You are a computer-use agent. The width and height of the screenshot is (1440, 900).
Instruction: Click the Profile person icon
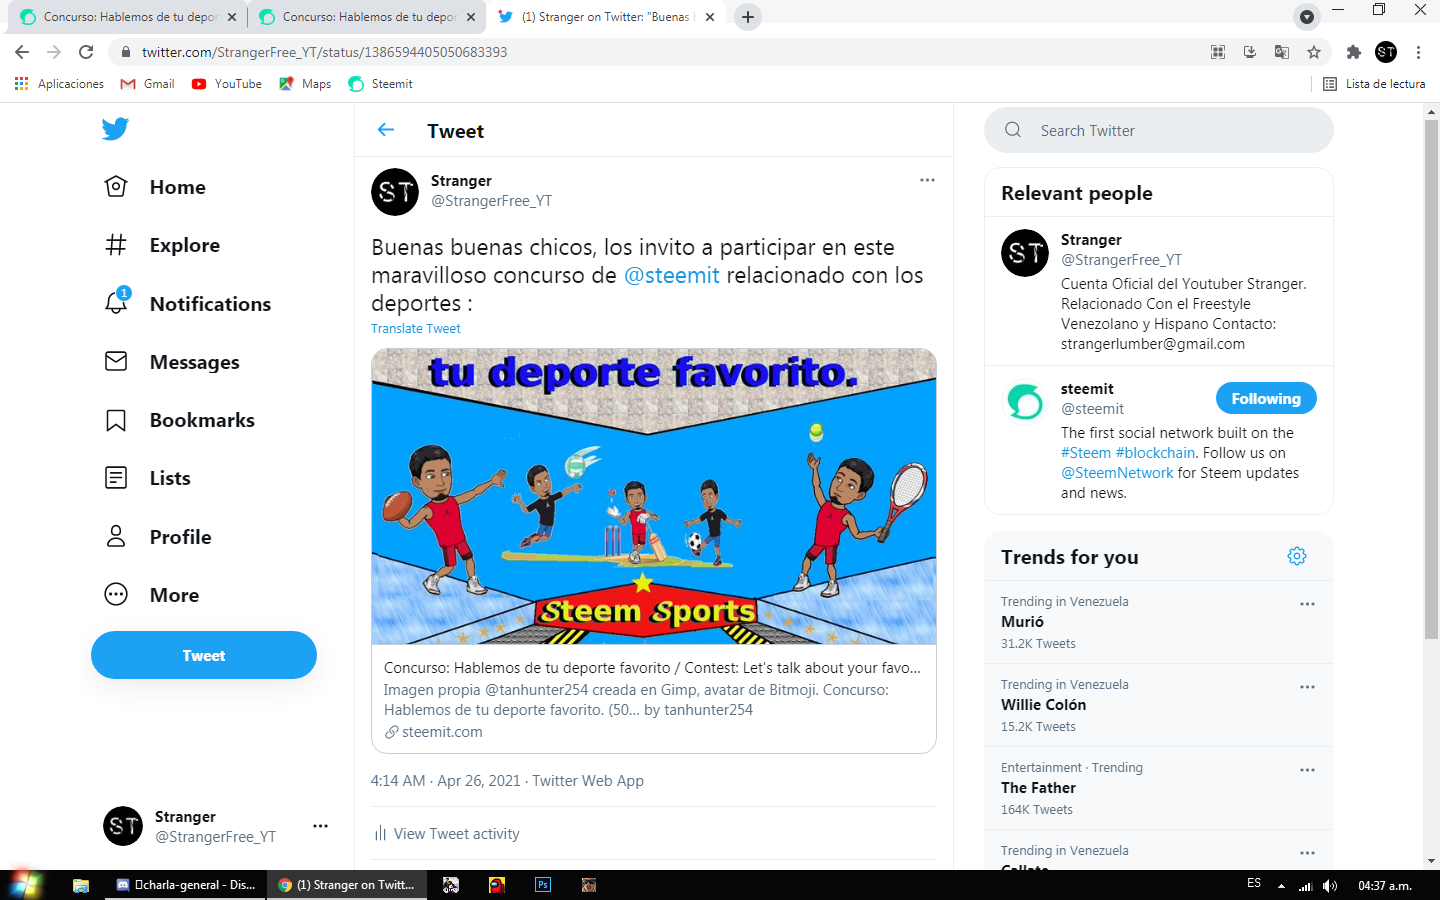coord(116,537)
